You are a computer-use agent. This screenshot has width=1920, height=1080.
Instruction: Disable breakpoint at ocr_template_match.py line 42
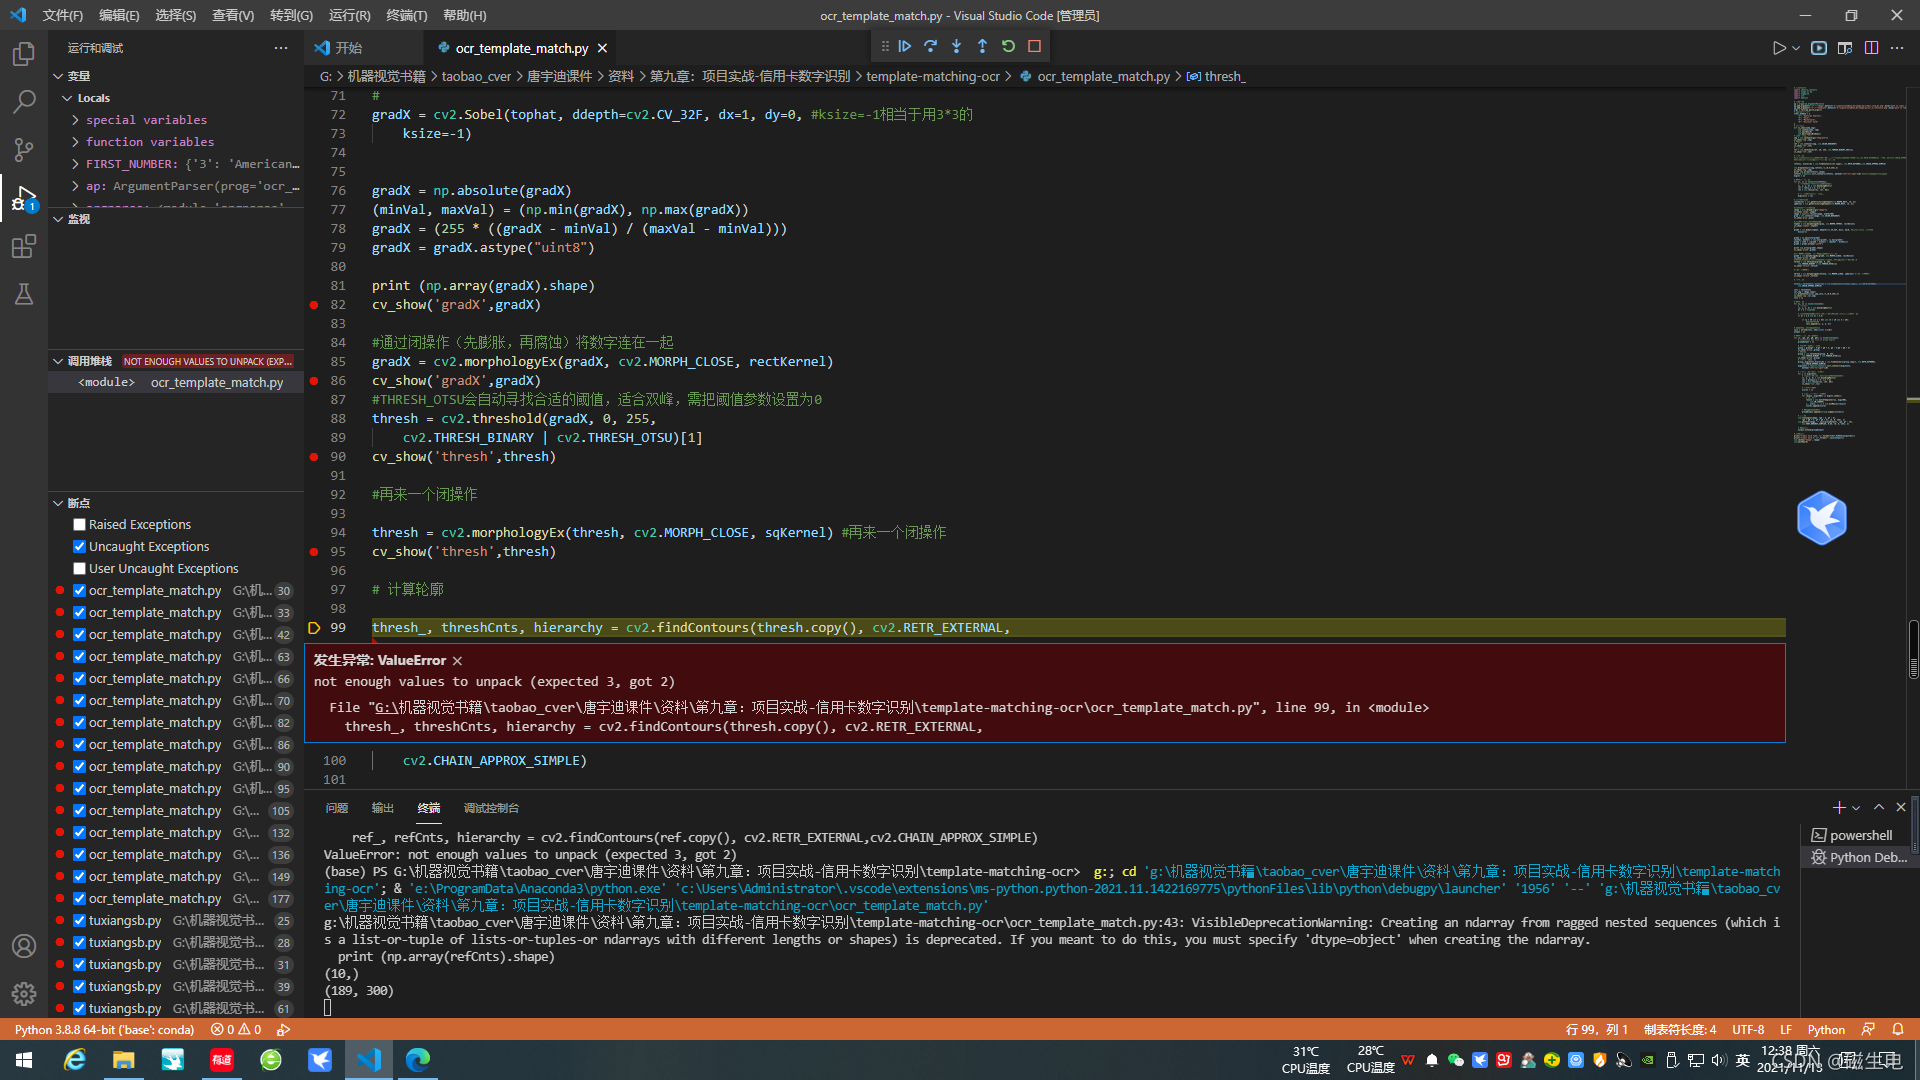tap(79, 635)
